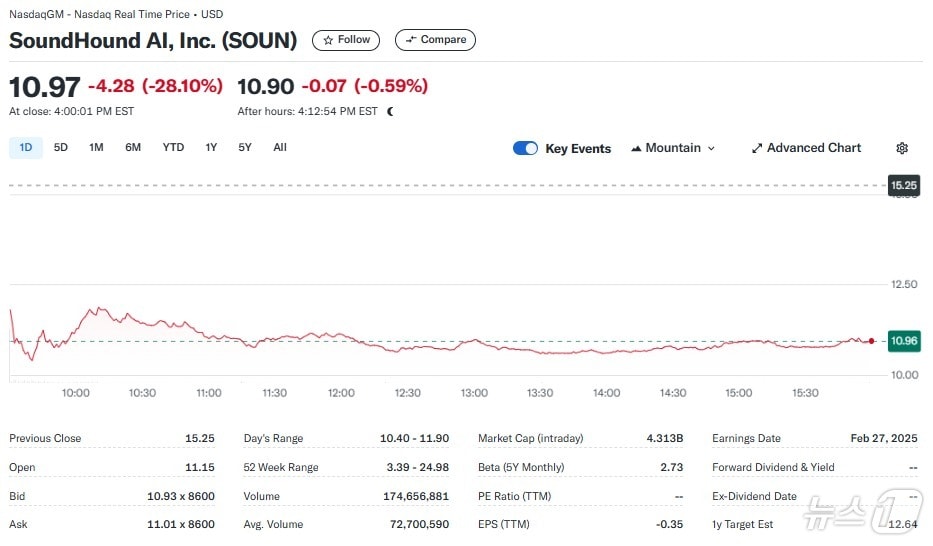933x546 pixels.
Task: Click the 52 Week Range value 3.39 - 24.98
Action: click(x=418, y=467)
